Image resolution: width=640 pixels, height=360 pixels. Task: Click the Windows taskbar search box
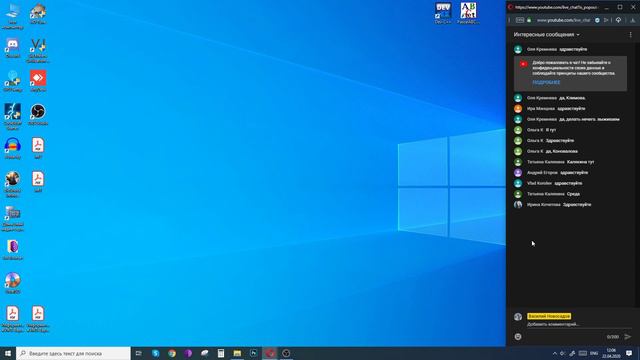tap(73, 353)
